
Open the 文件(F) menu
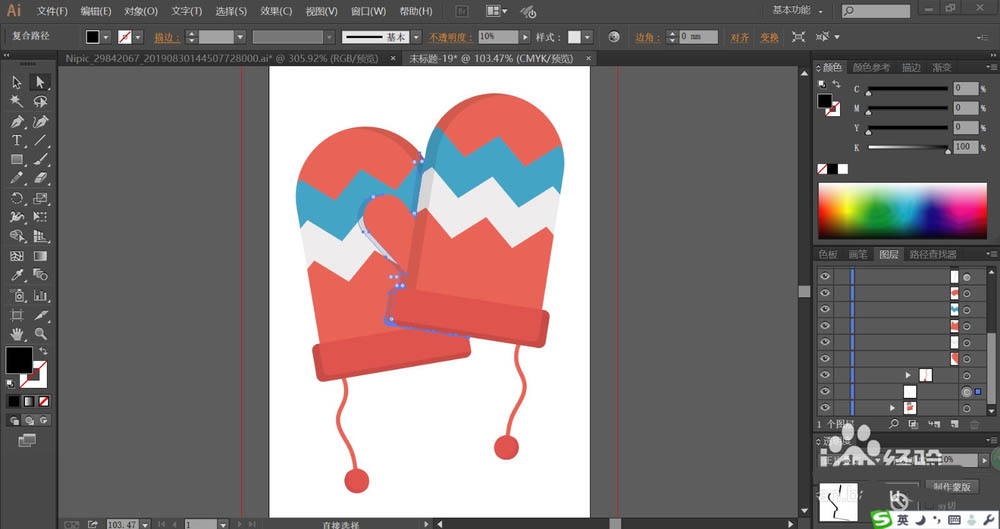tap(52, 11)
